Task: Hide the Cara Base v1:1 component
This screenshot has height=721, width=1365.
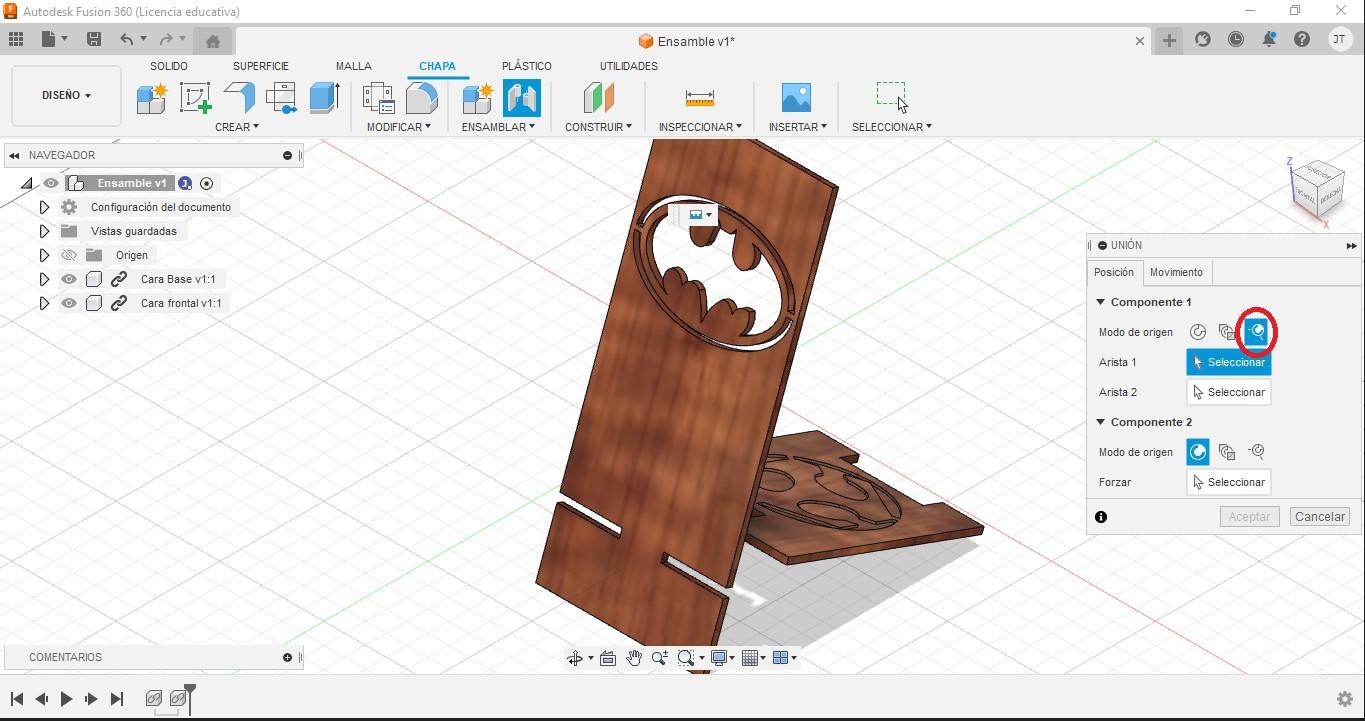Action: pyautogui.click(x=68, y=279)
